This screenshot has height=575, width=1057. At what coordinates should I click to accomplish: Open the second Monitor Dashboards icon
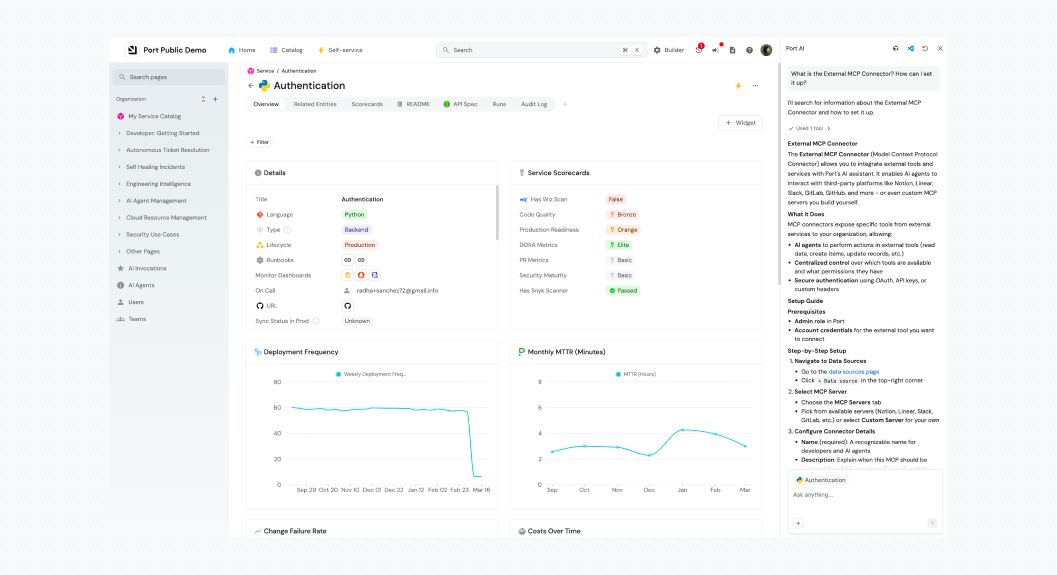361,275
